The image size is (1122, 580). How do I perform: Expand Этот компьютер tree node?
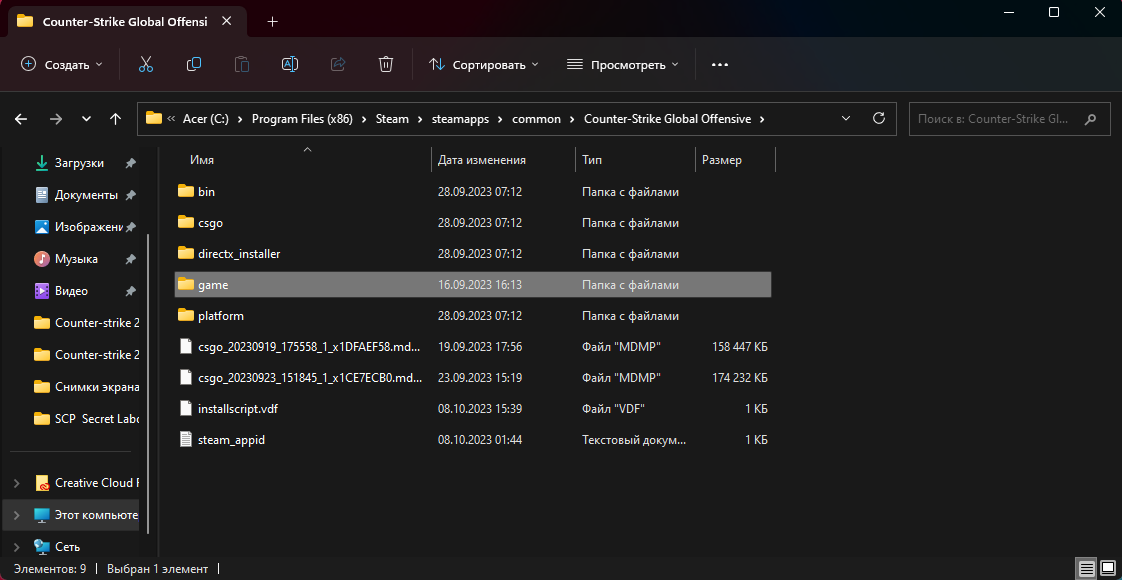15,515
